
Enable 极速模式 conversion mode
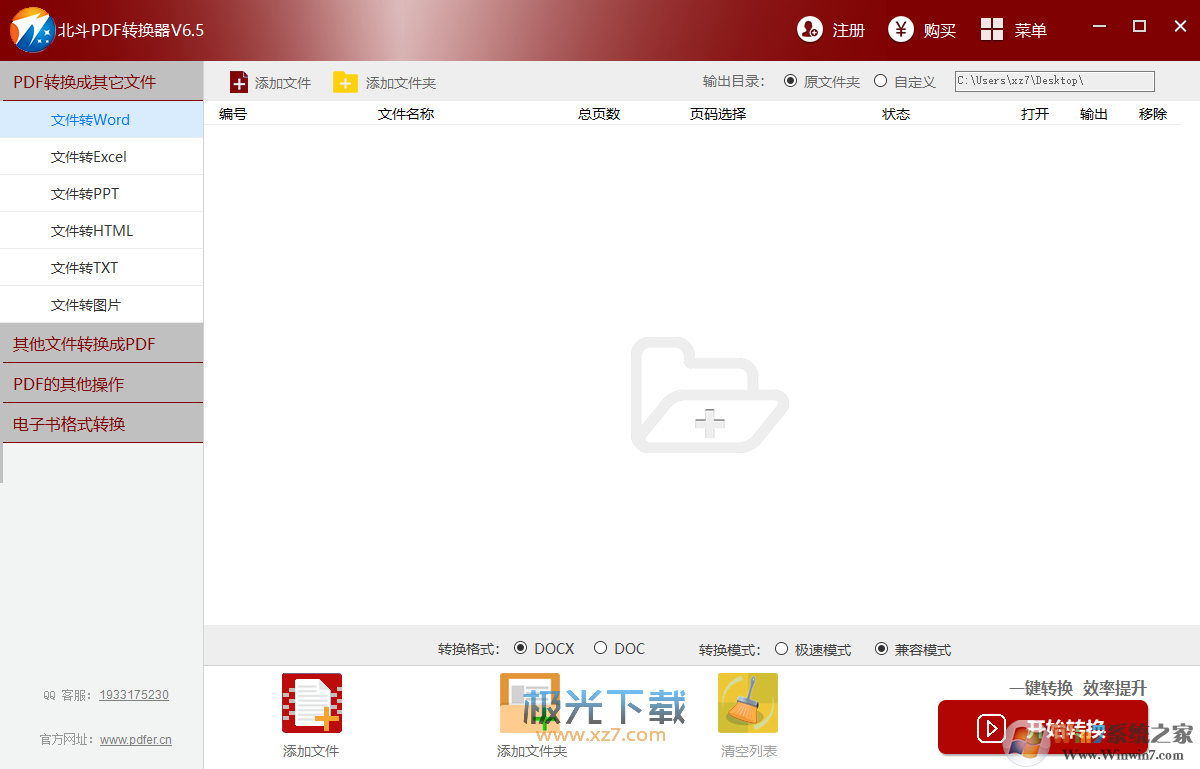(780, 649)
